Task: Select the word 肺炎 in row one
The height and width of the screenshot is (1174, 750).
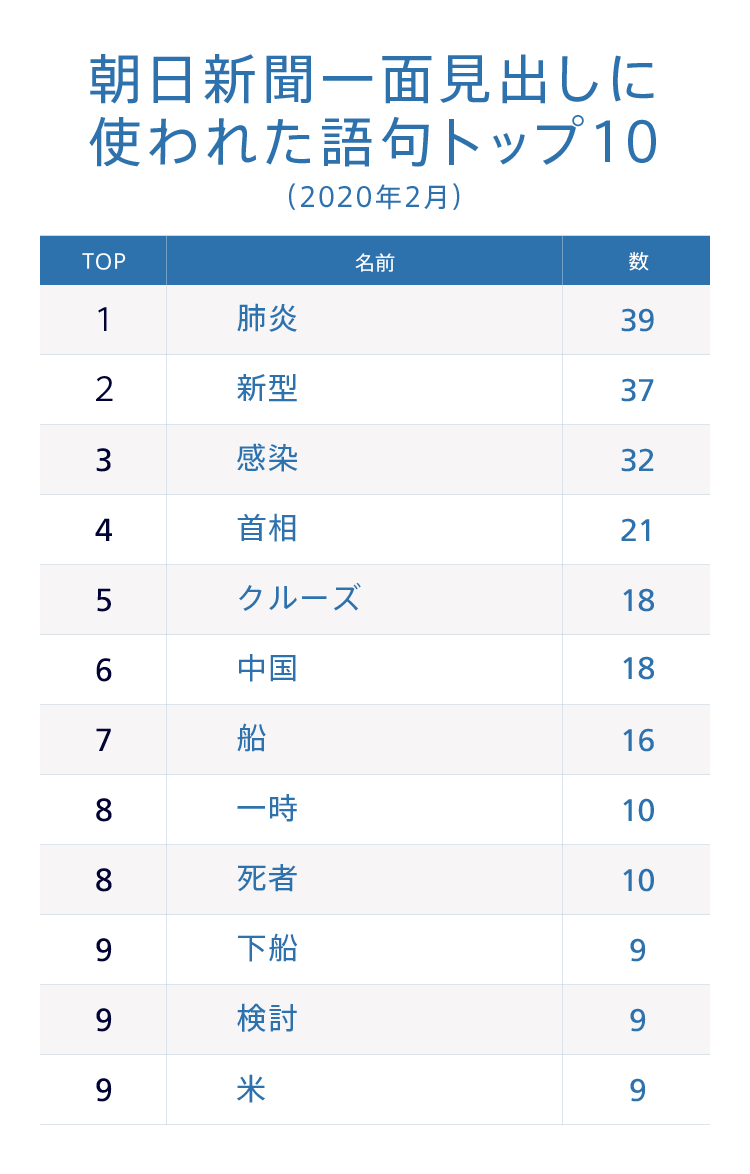Action: (x=267, y=319)
